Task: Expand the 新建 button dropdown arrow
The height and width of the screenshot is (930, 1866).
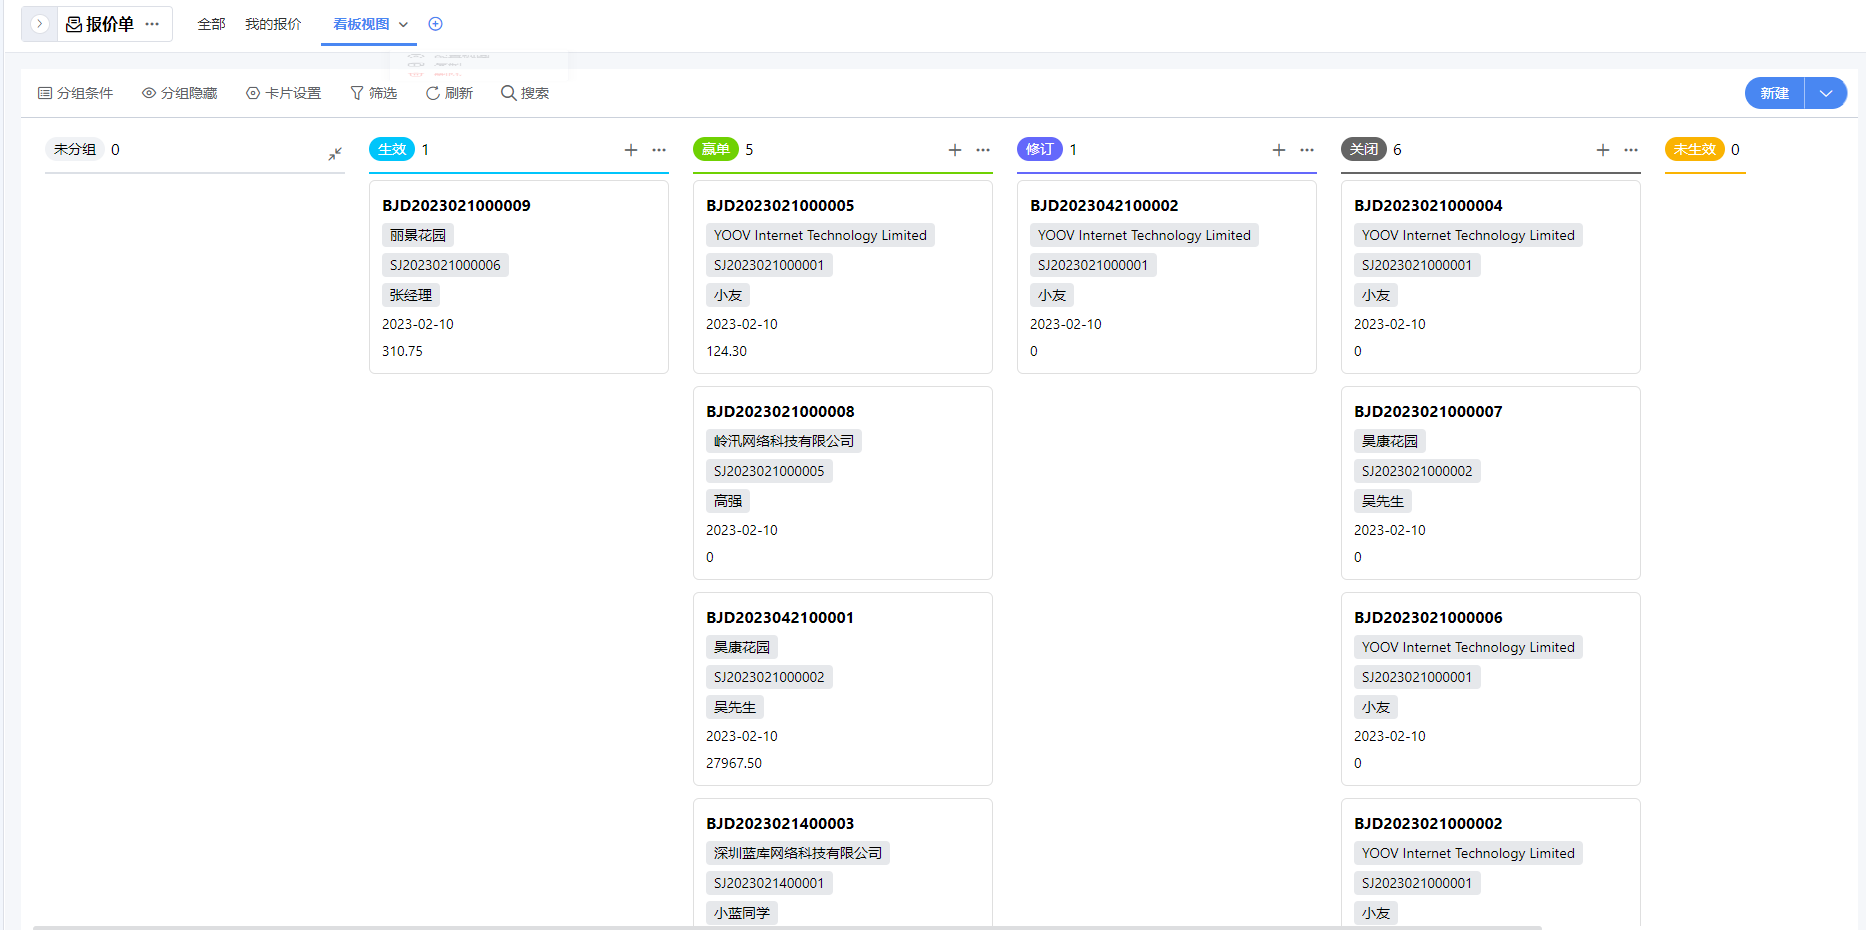Action: tap(1826, 93)
